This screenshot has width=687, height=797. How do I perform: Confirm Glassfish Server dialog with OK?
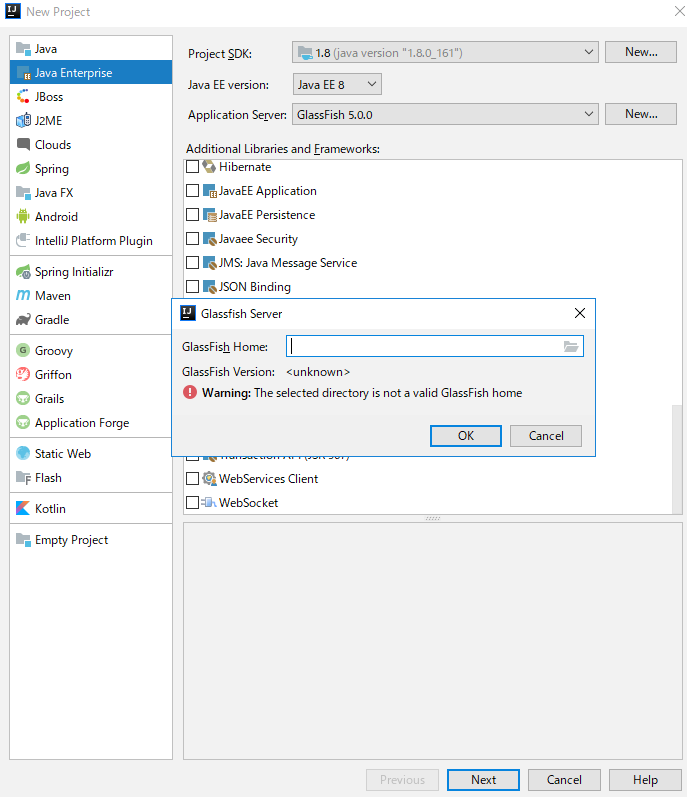point(465,436)
